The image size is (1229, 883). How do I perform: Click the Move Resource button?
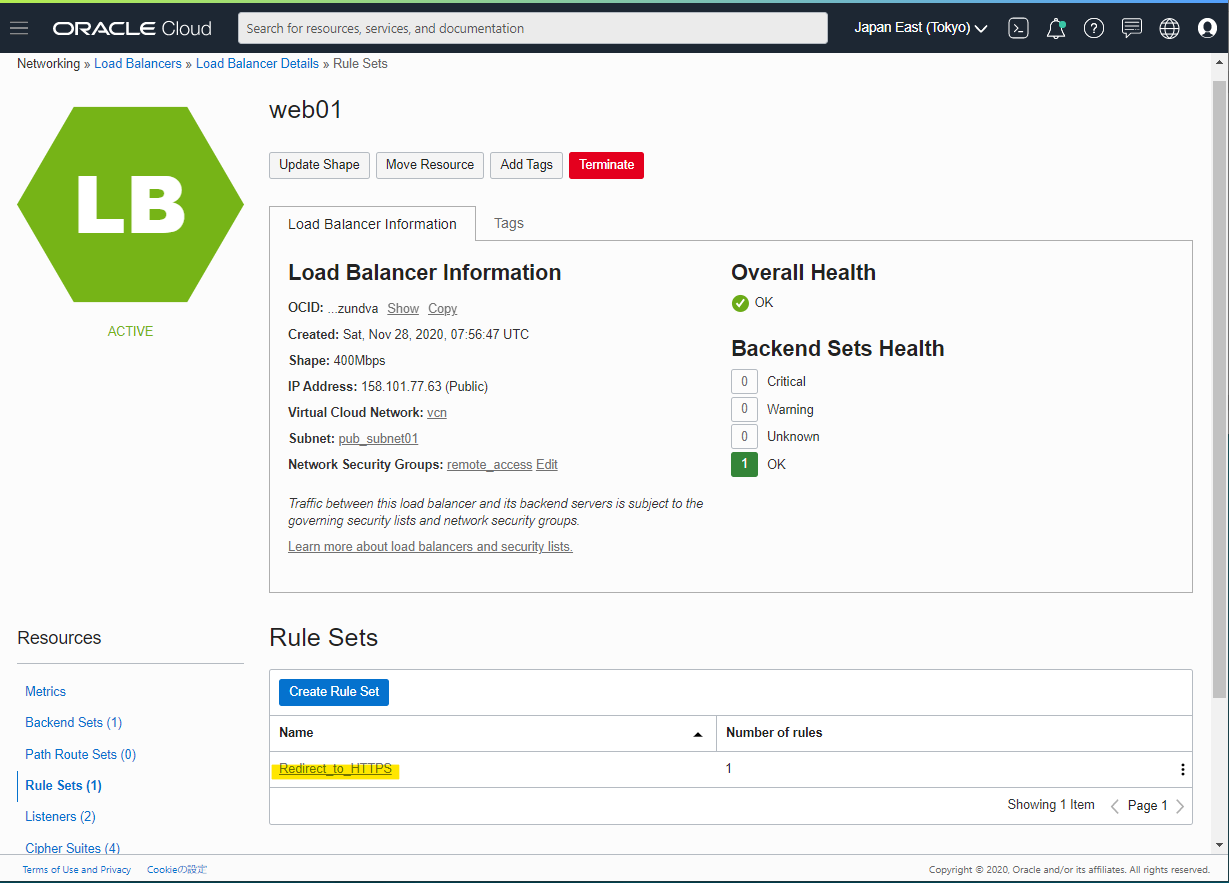pos(430,165)
